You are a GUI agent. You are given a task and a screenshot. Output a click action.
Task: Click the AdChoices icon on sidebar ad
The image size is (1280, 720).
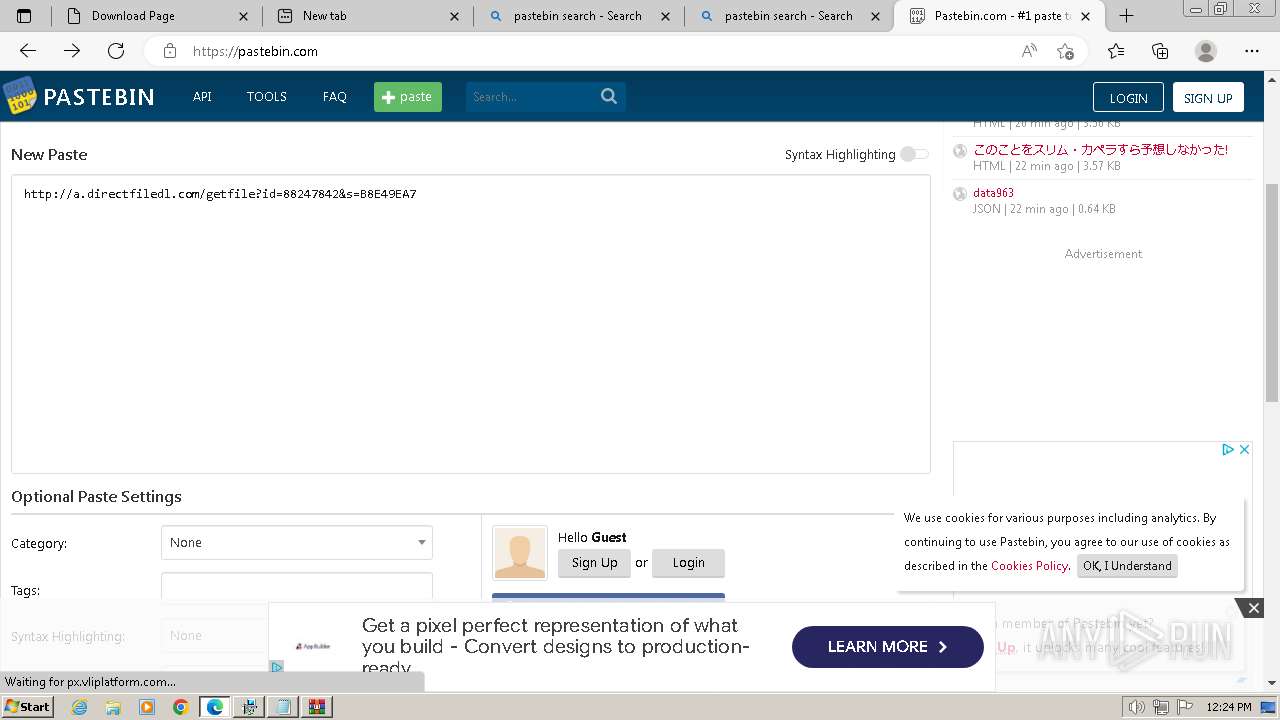(1227, 449)
